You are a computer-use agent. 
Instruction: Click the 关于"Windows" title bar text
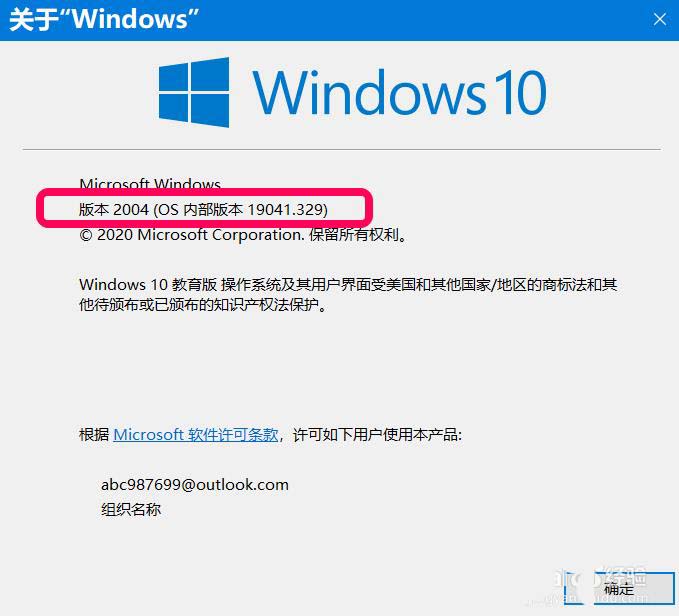click(x=104, y=19)
